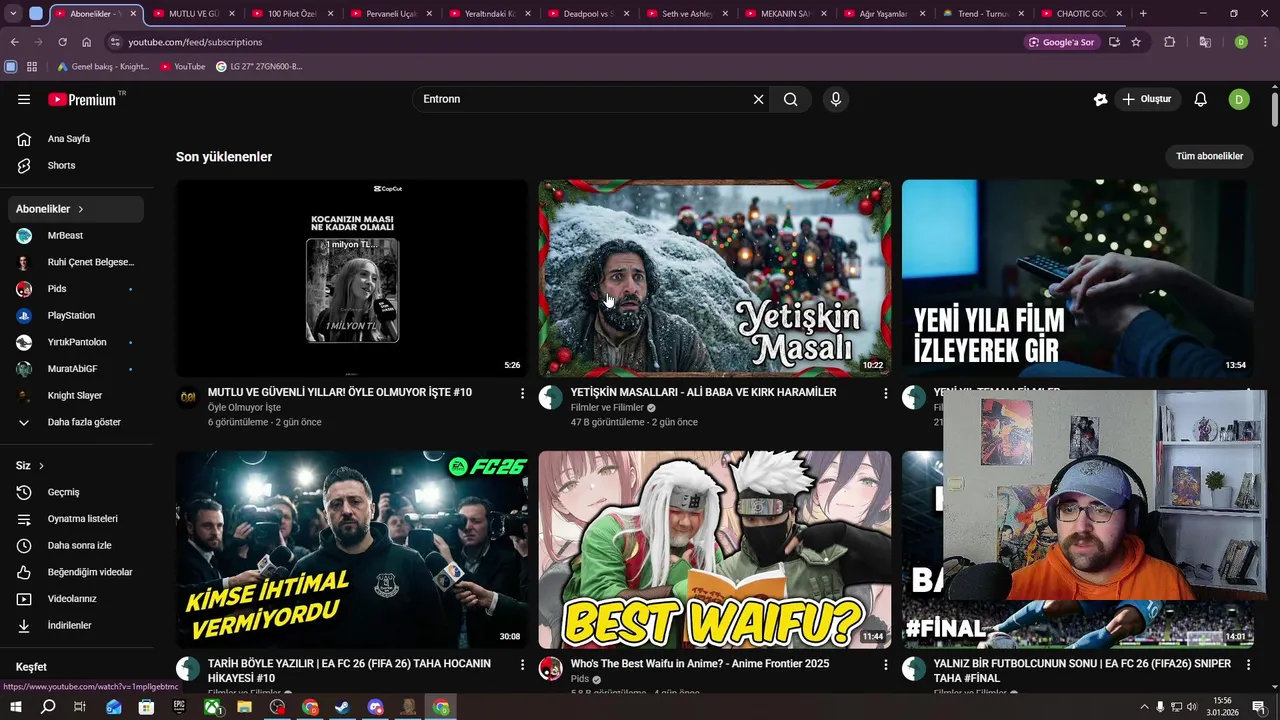Screen dimensions: 1280x720
Task: Run search with the magnifier button
Action: pos(790,99)
